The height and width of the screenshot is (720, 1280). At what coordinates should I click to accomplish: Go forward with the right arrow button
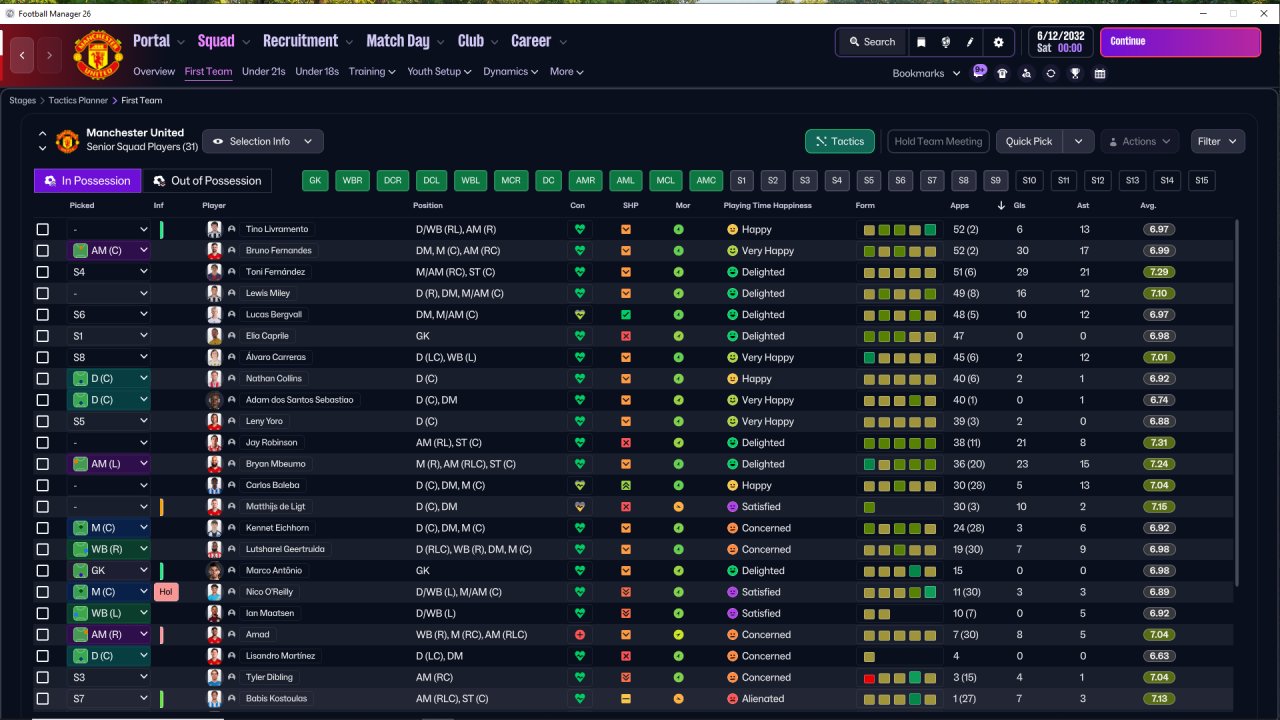48,55
